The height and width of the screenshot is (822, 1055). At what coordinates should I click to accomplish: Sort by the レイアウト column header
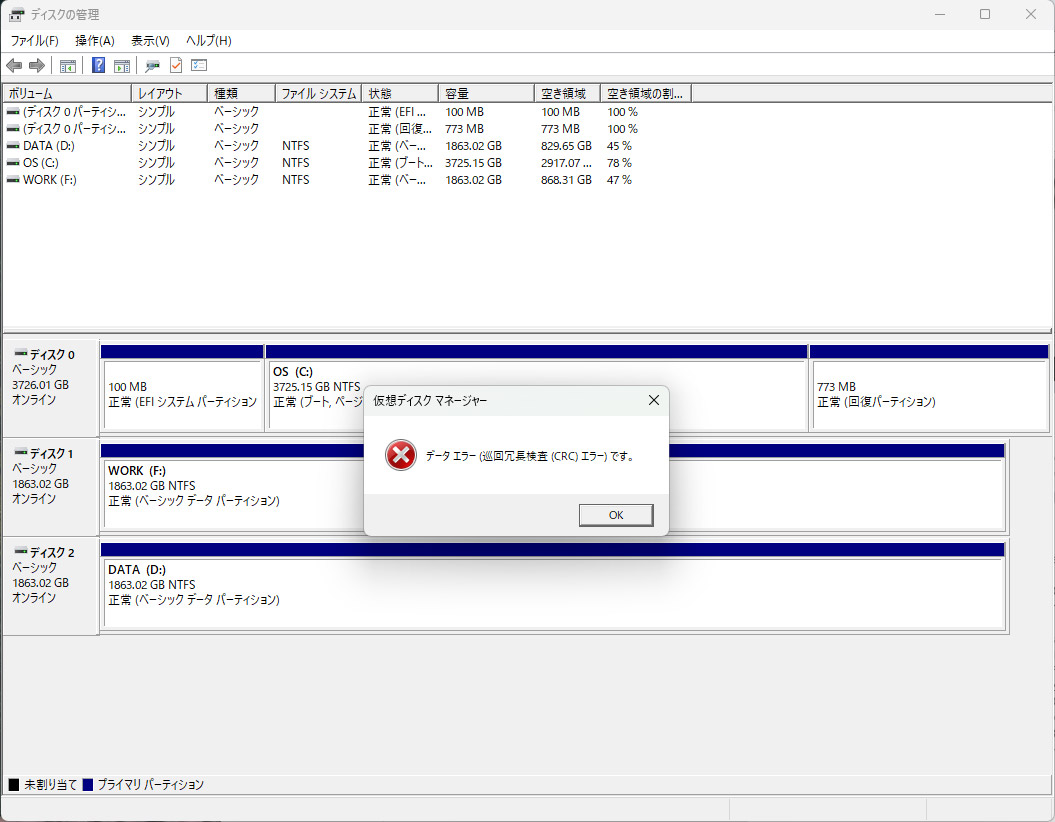[170, 94]
